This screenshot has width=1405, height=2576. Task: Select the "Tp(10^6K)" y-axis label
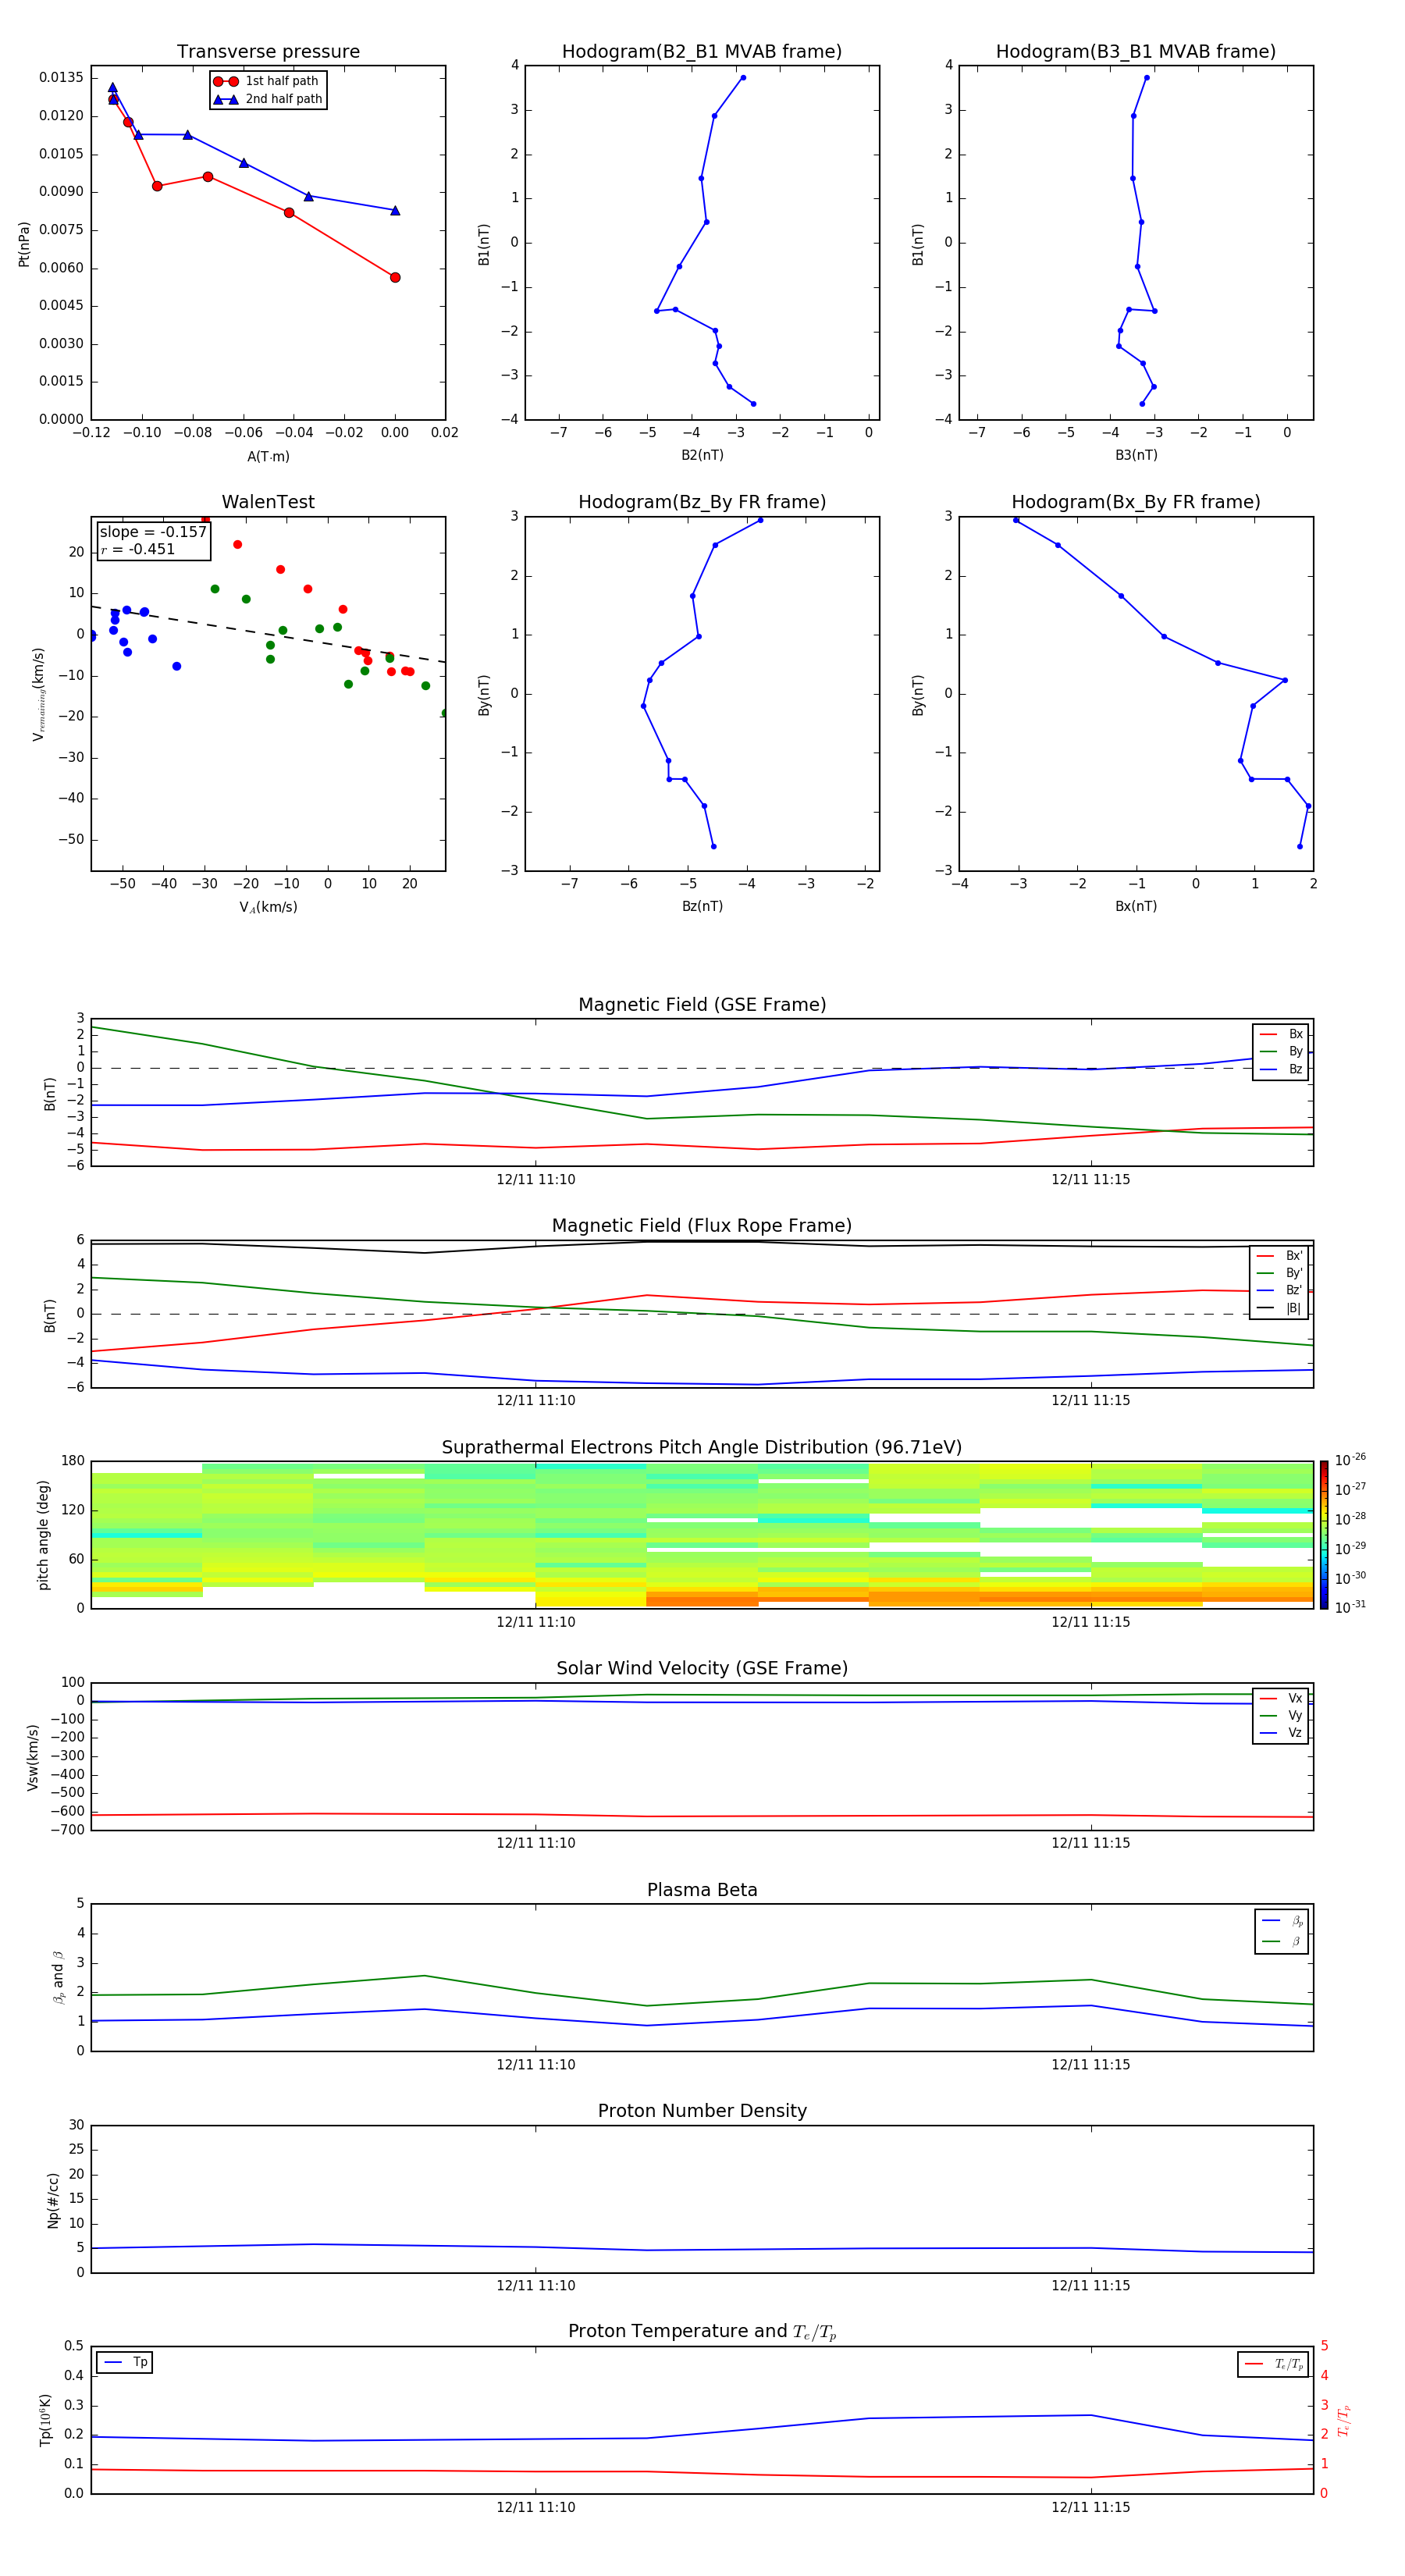(x=45, y=2420)
